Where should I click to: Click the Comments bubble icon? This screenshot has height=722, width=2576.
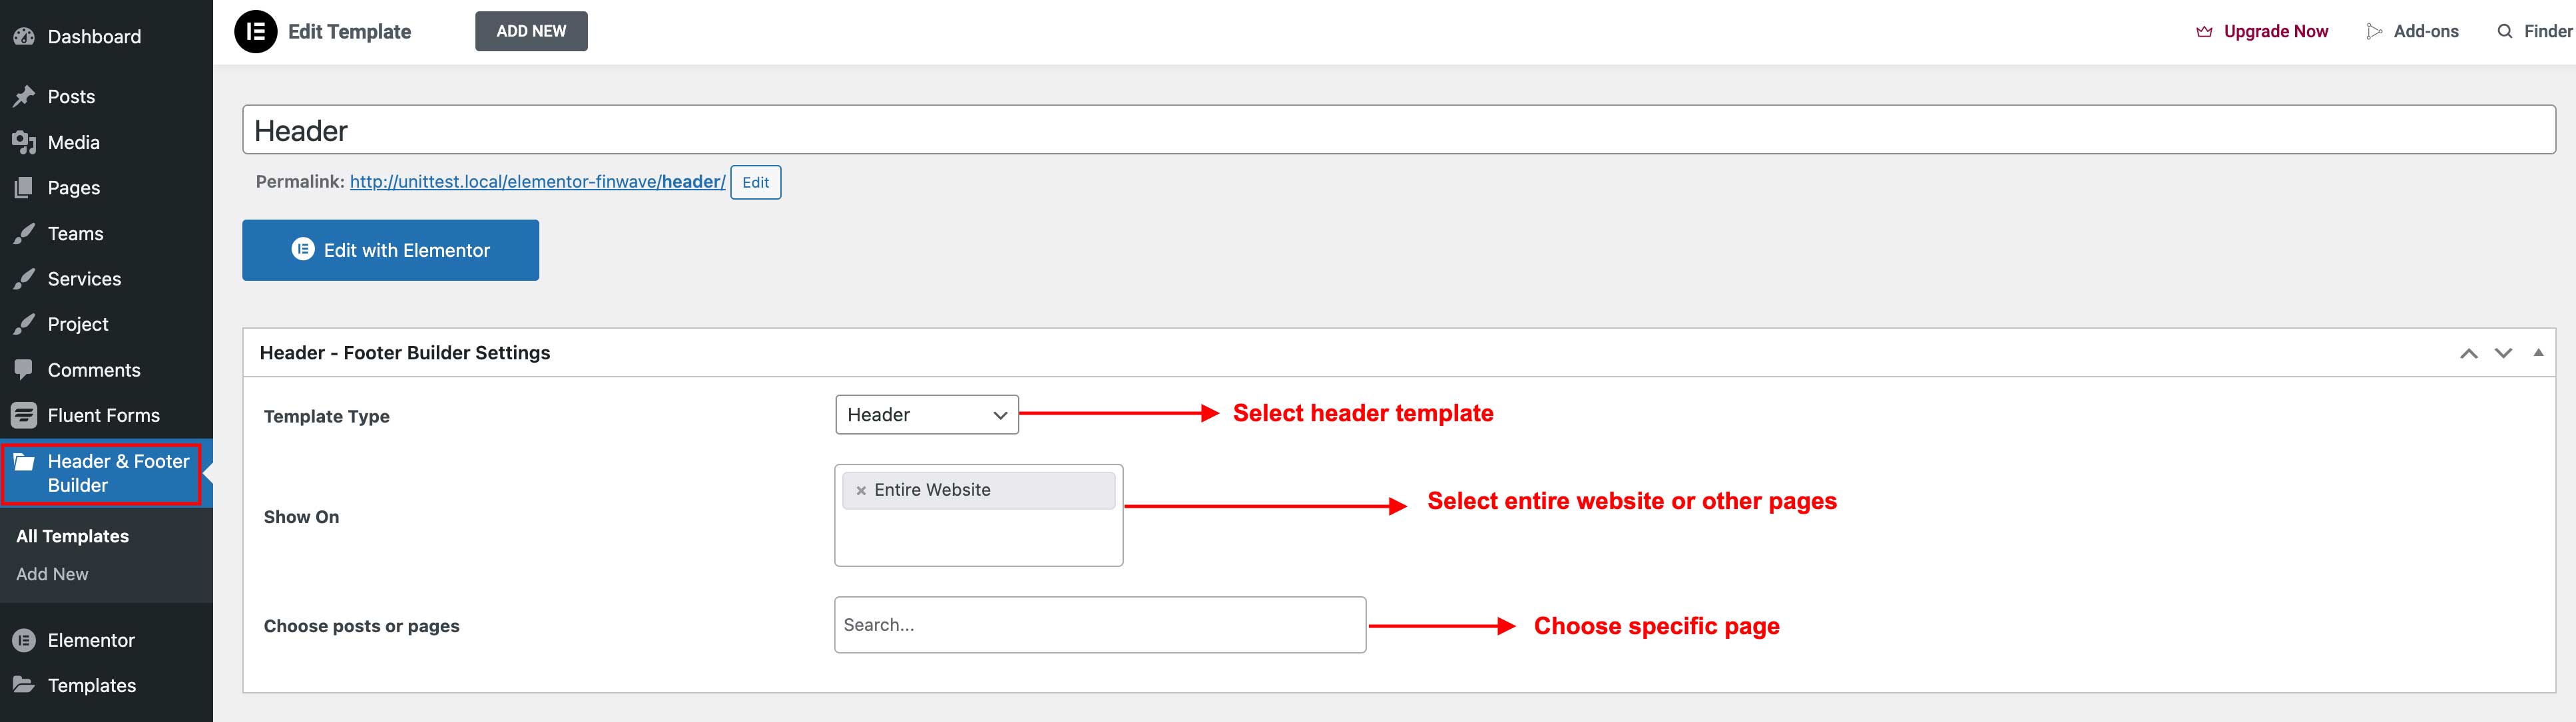click(x=24, y=369)
